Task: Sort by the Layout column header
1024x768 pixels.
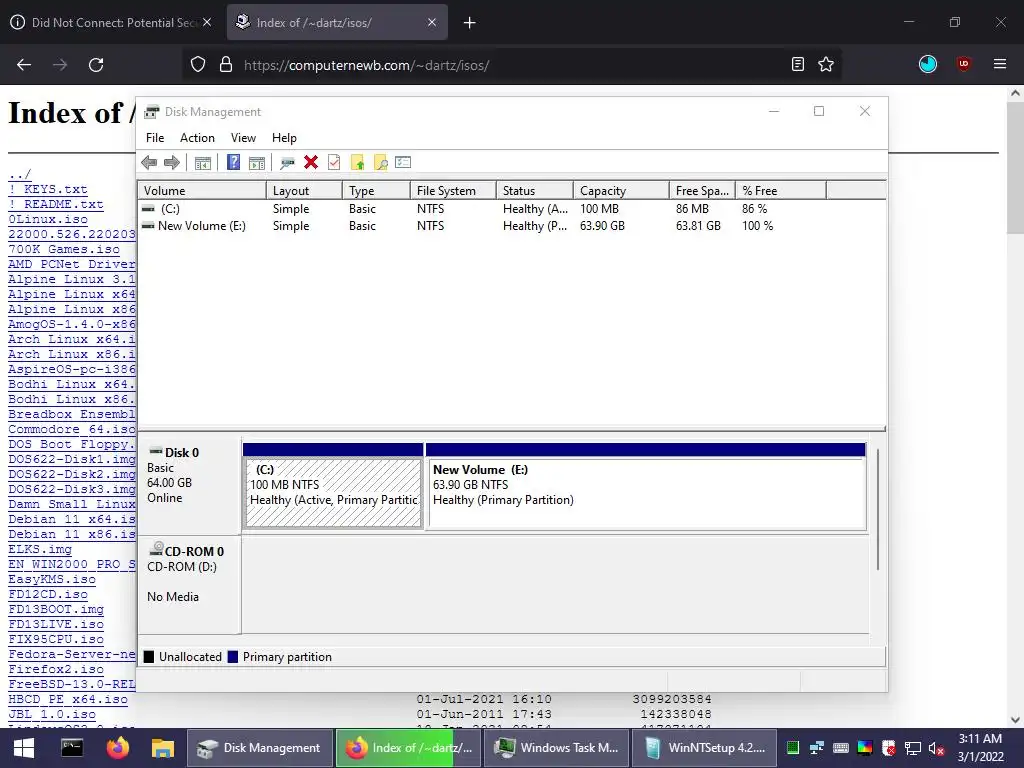Action: click(304, 191)
